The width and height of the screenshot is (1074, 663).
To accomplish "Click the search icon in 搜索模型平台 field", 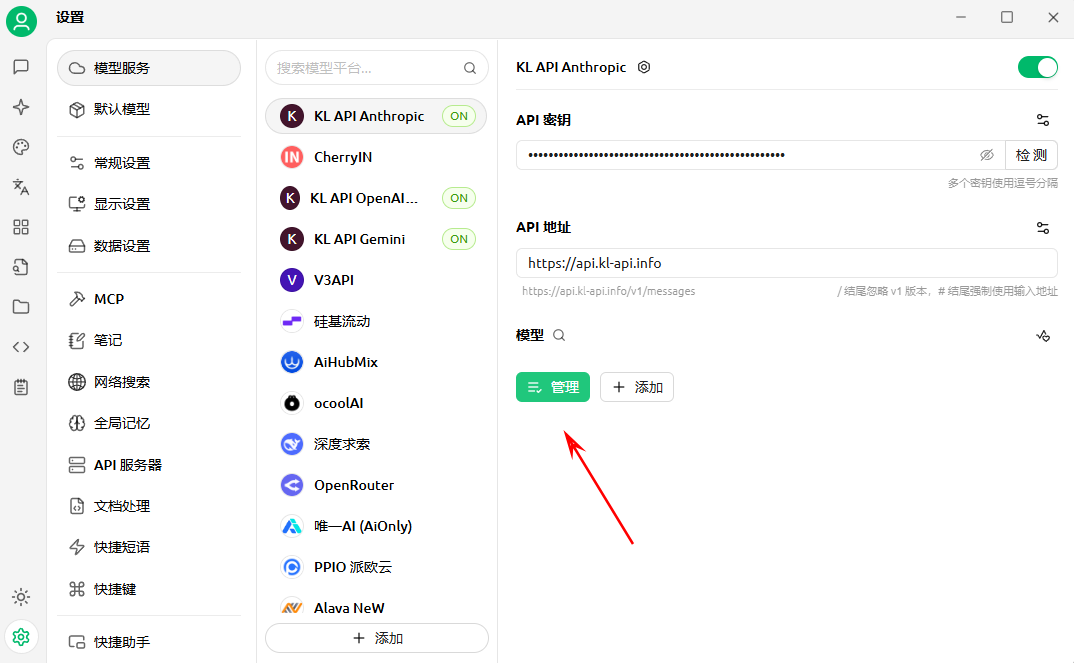I will pos(469,68).
